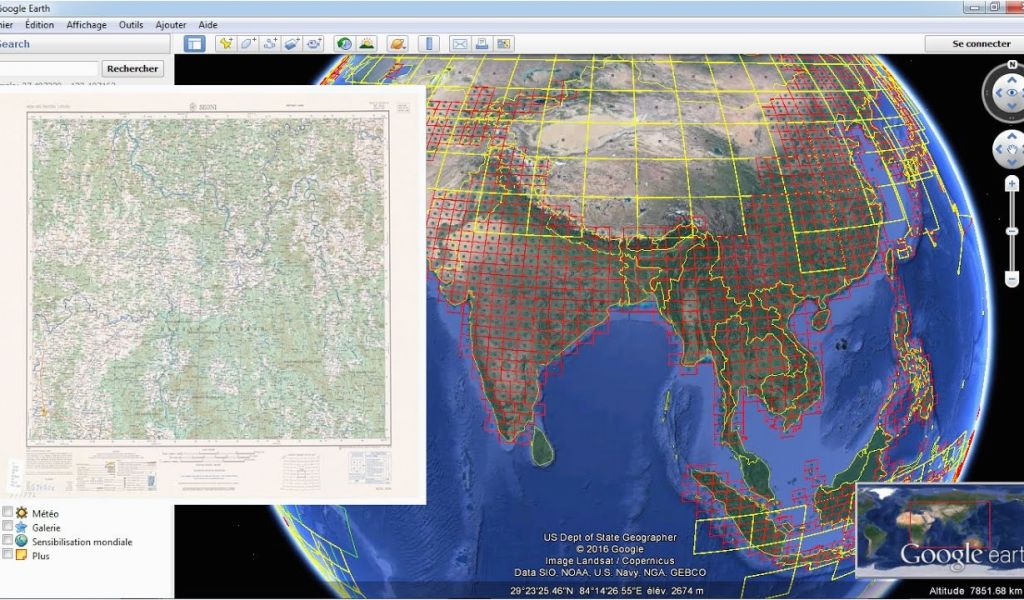Open the Outils menu

pyautogui.click(x=130, y=24)
